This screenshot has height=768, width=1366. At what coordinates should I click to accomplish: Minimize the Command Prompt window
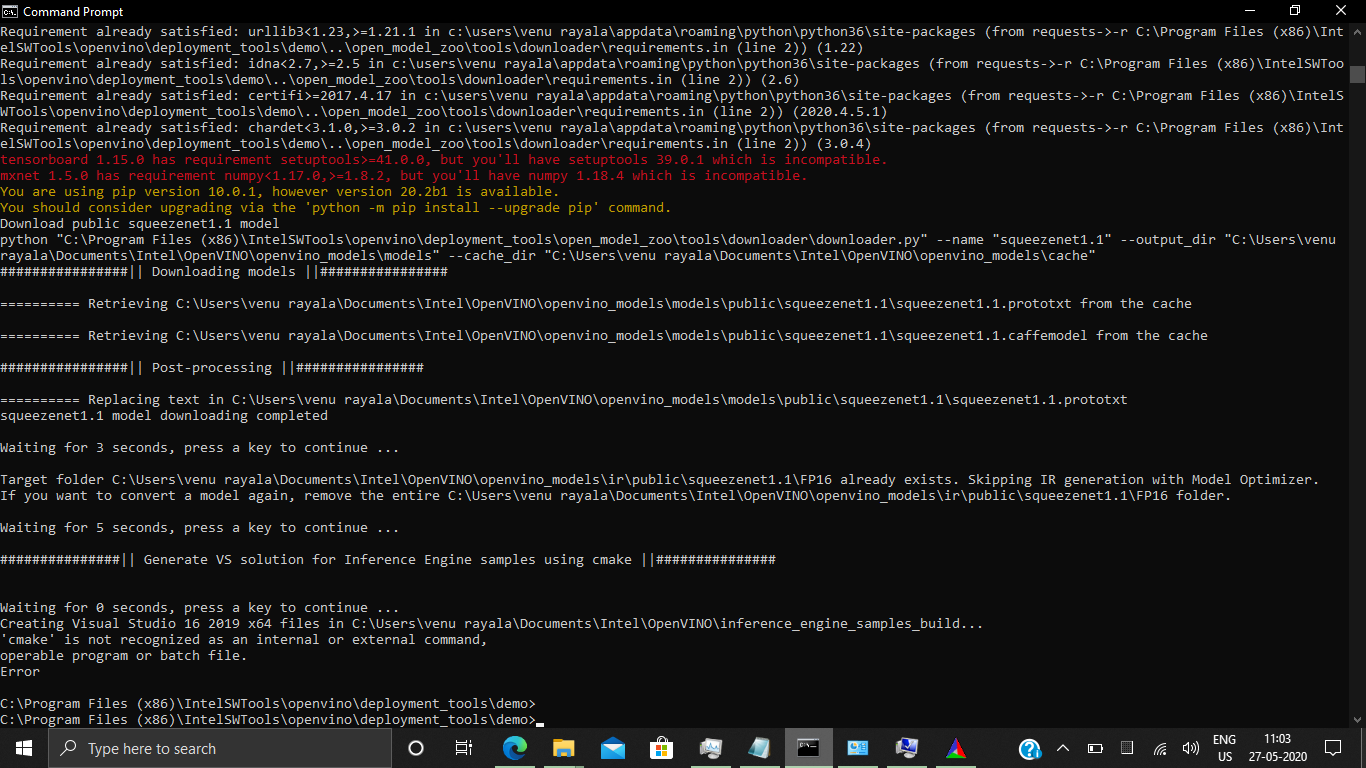tap(1249, 11)
